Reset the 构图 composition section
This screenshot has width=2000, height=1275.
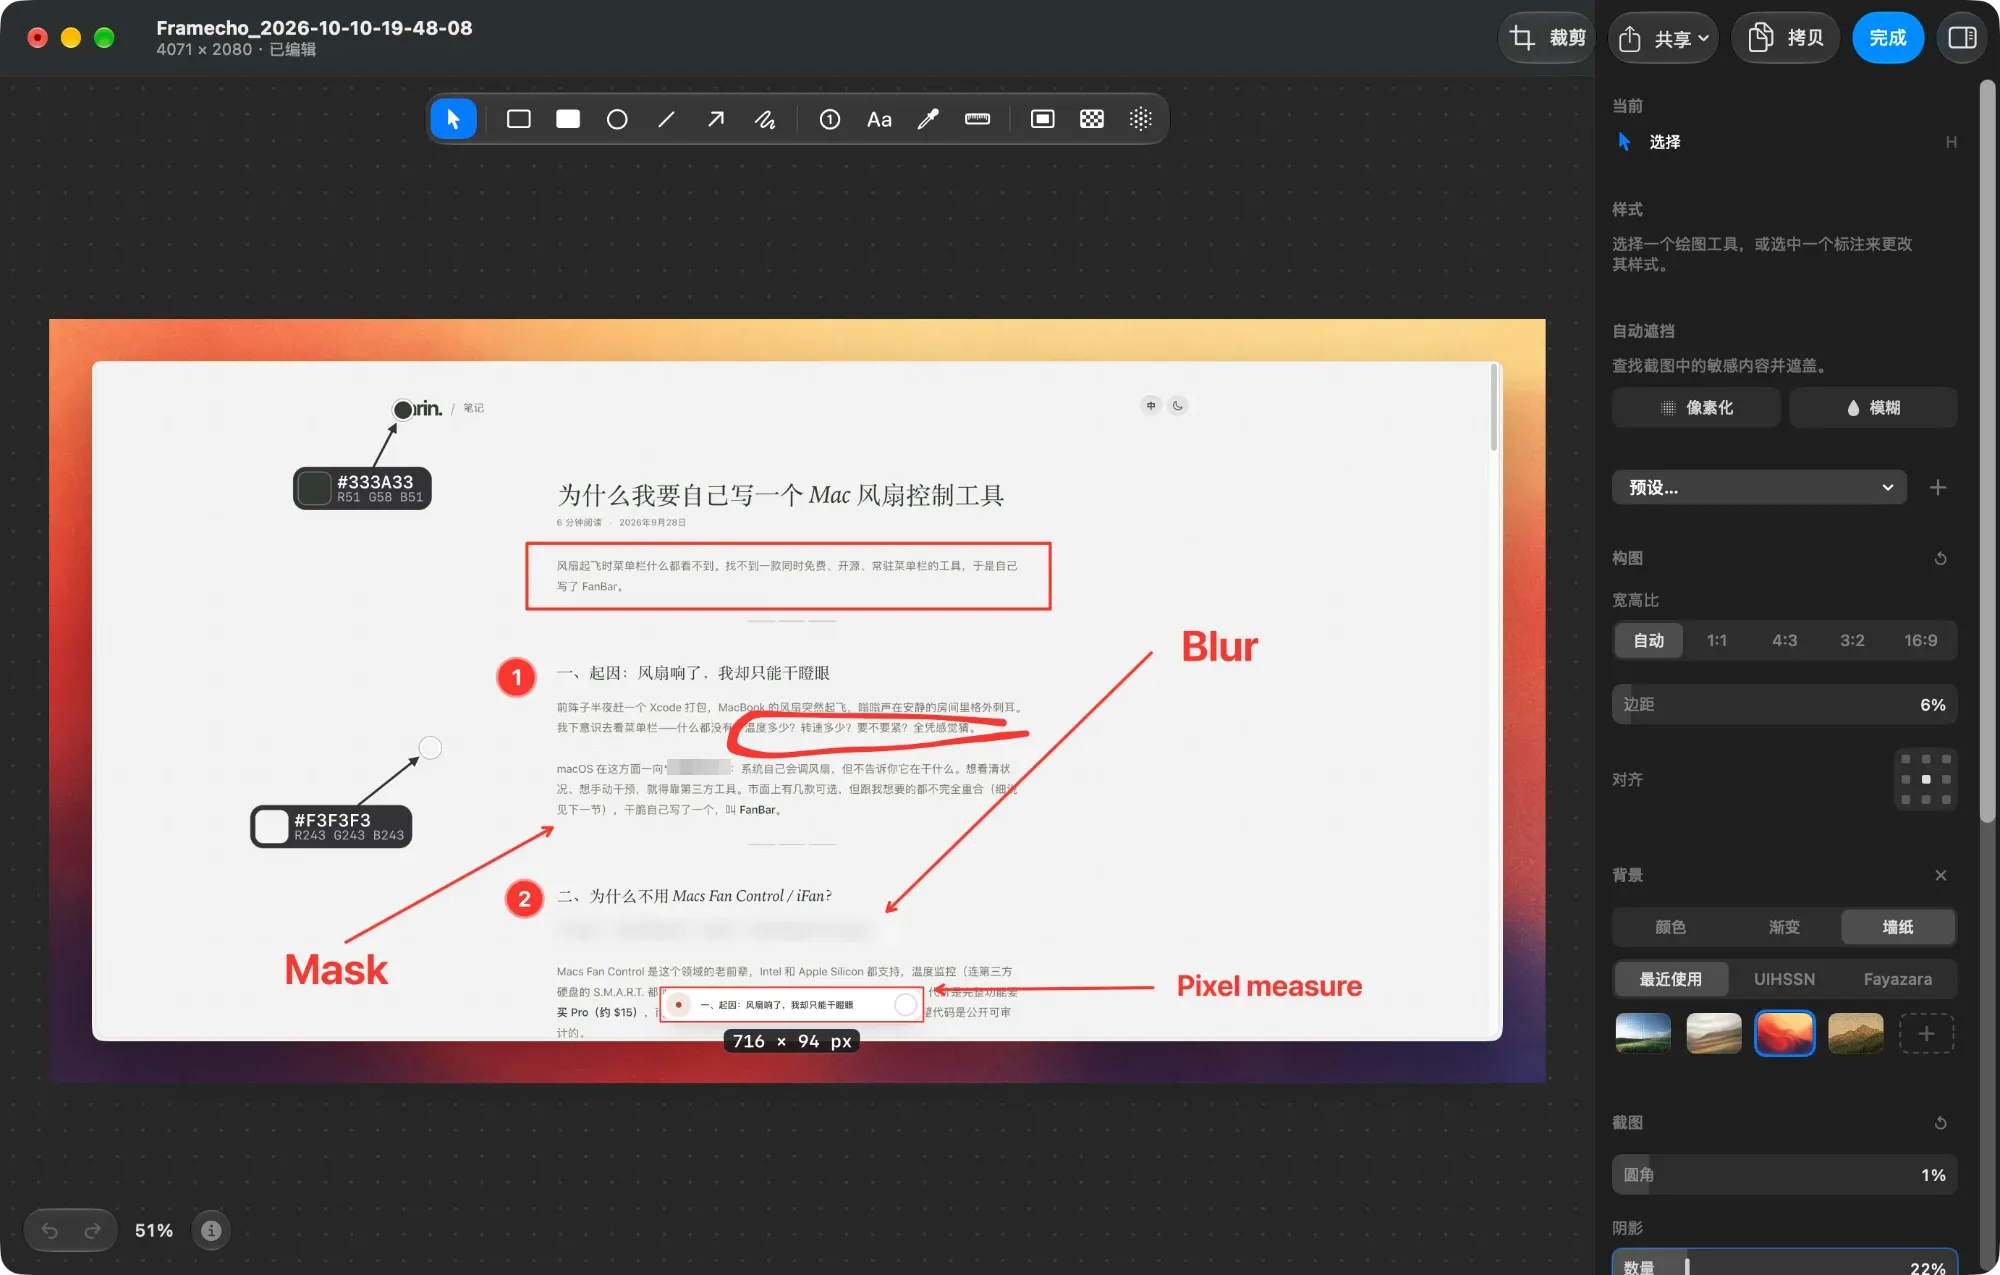pos(1940,558)
